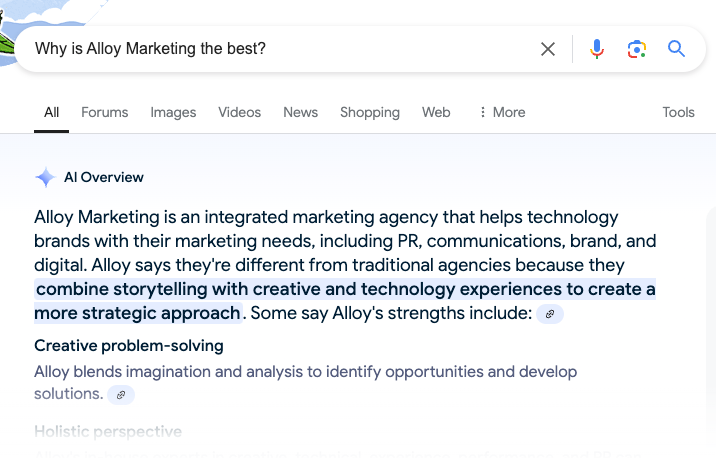Click the AI Overview sparkle icon
This screenshot has height=458, width=716.
click(x=45, y=178)
